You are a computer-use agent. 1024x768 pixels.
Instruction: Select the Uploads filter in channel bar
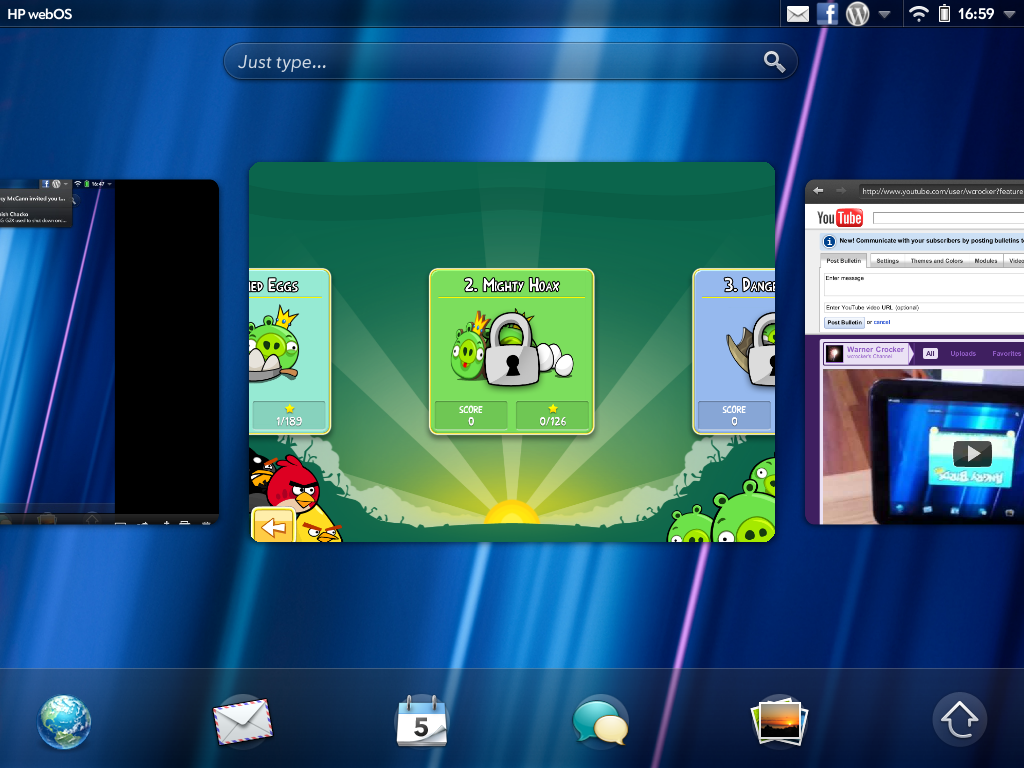(x=963, y=353)
